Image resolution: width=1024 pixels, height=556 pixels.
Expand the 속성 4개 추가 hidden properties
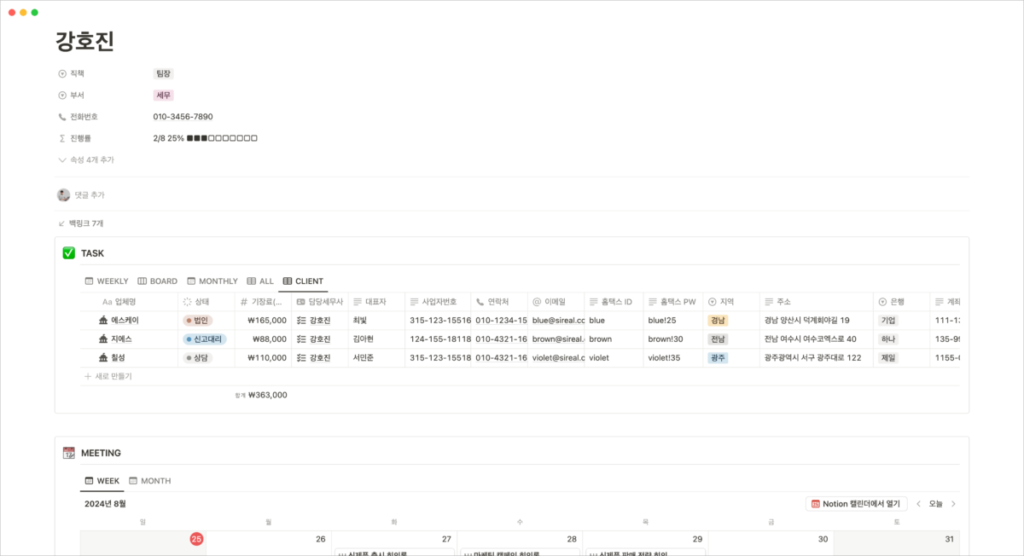87,160
